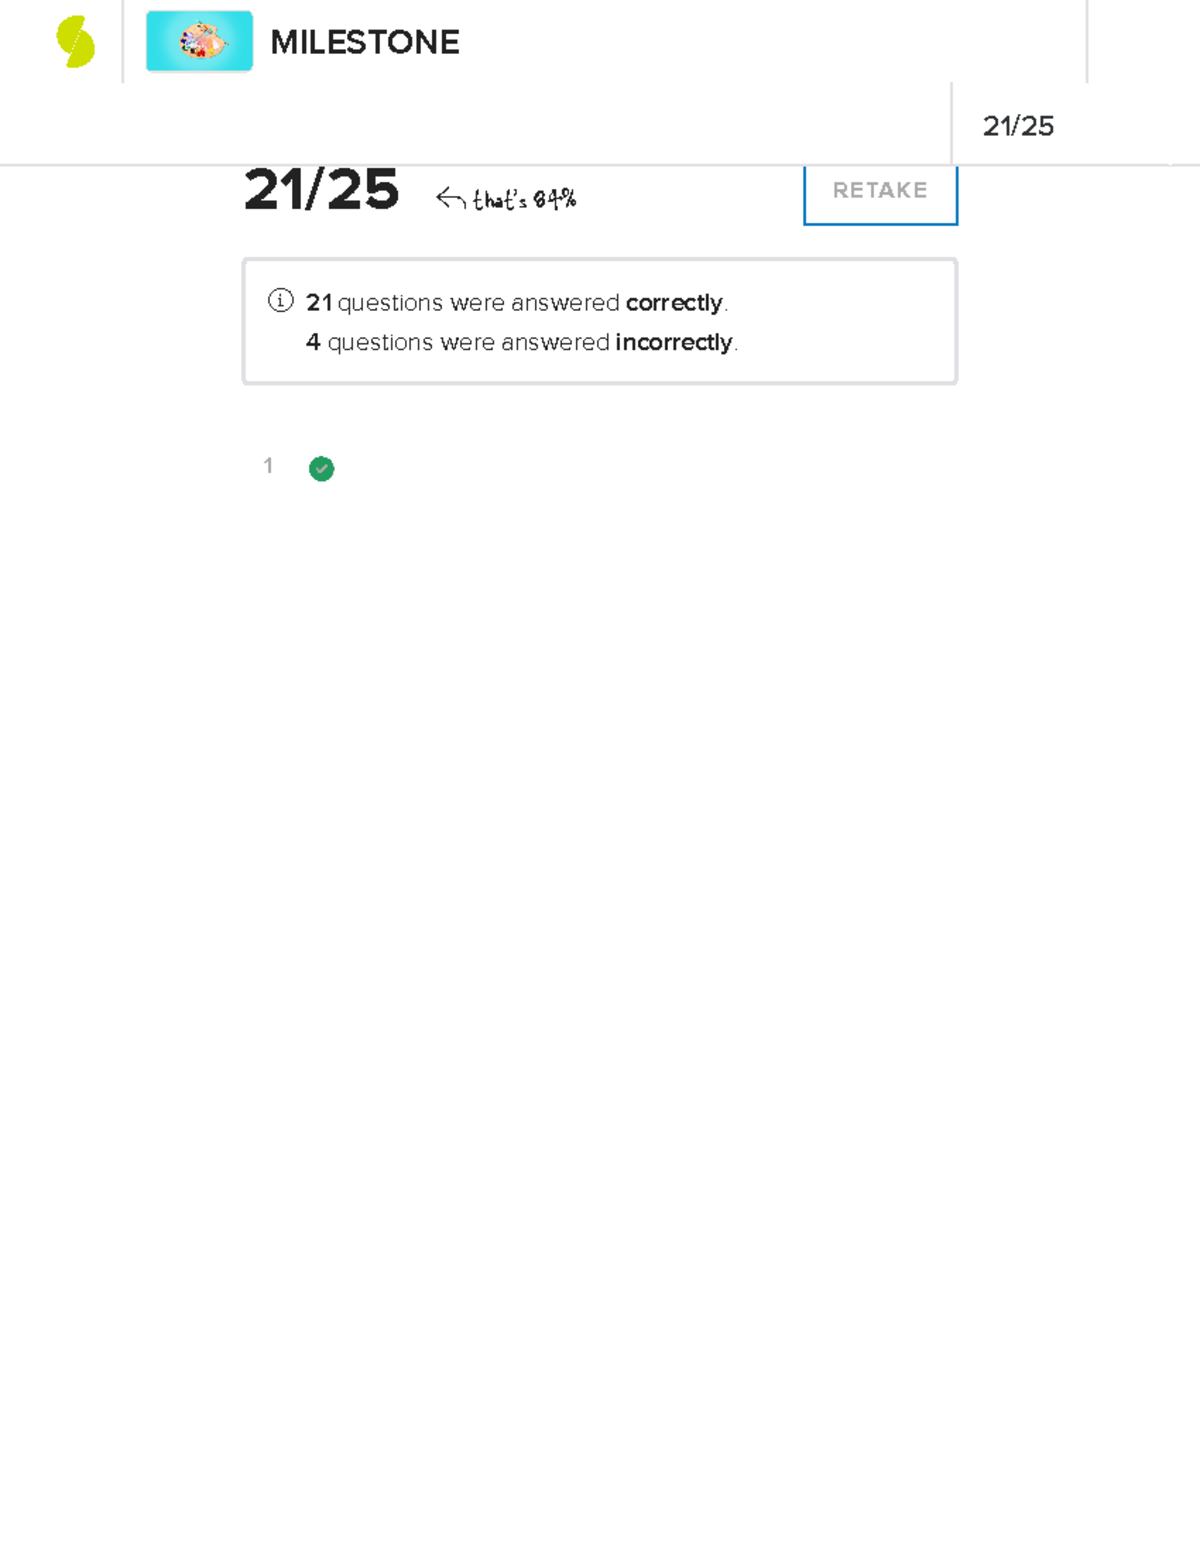This screenshot has height=1553, width=1200.
Task: Click the green Sophia logo
Action: (x=76, y=42)
